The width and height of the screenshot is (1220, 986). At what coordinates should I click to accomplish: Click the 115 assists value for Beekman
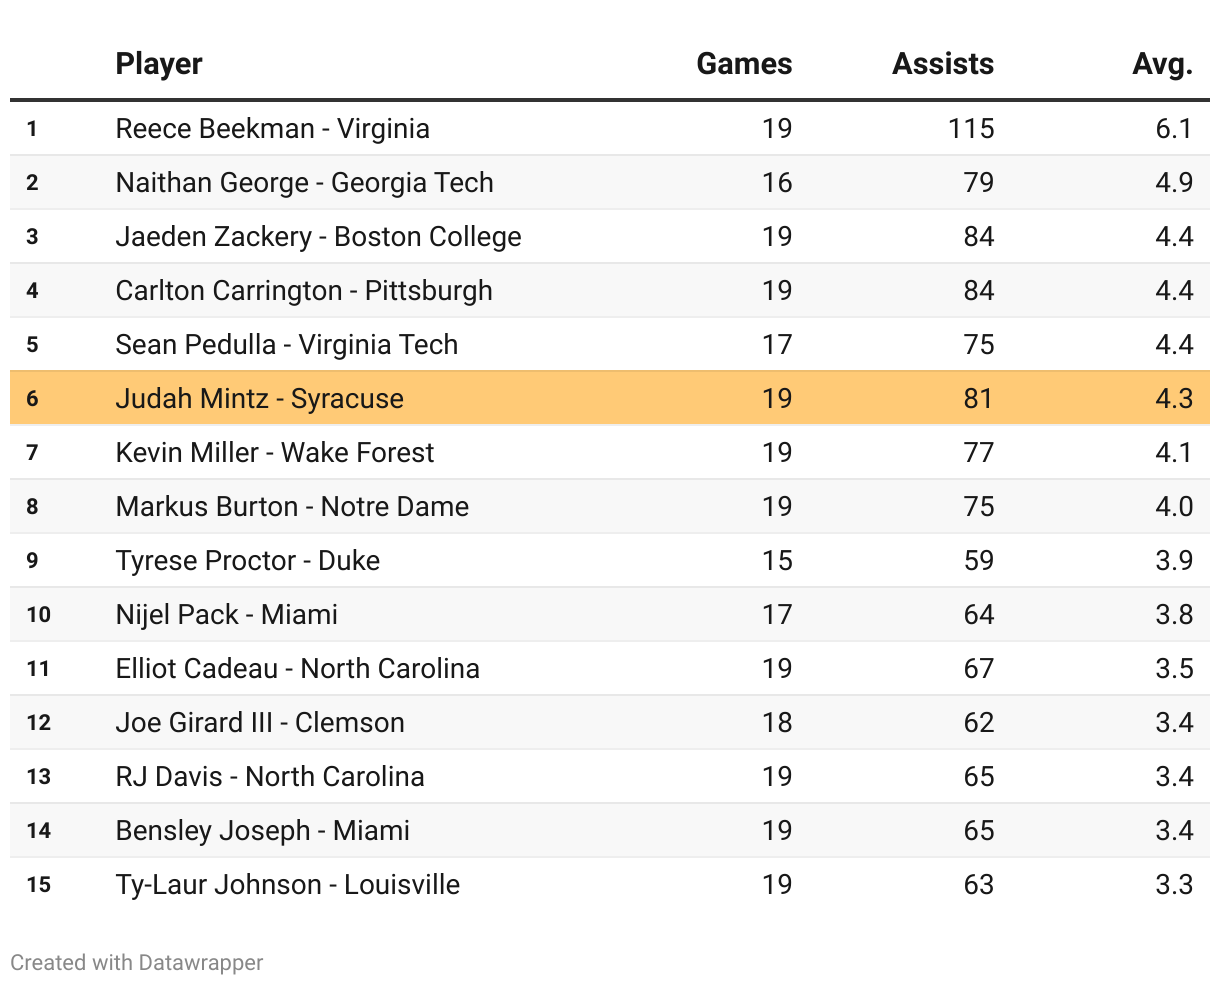click(971, 129)
